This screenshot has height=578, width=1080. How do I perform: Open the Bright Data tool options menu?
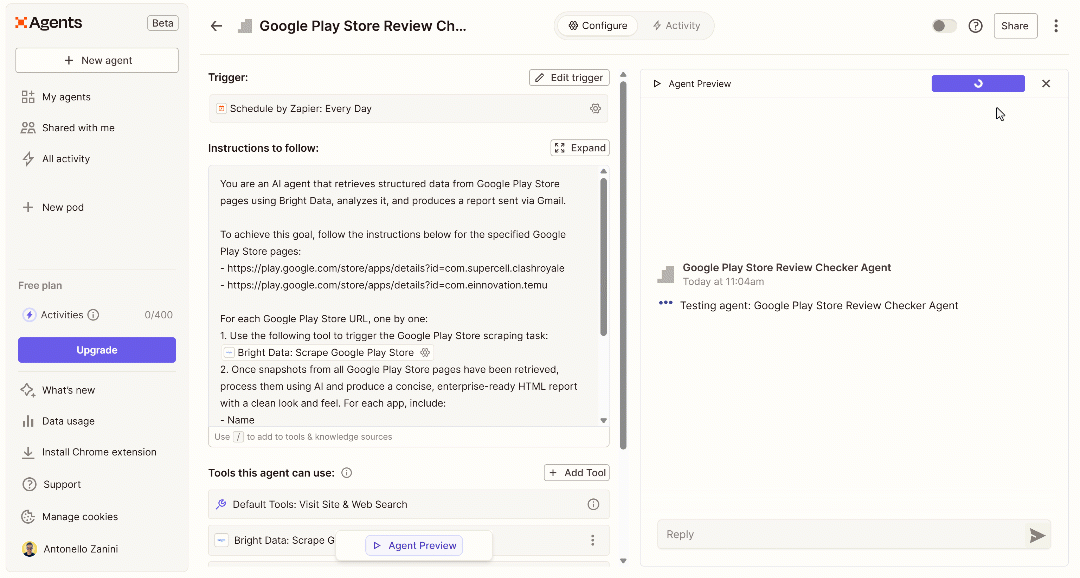point(592,540)
